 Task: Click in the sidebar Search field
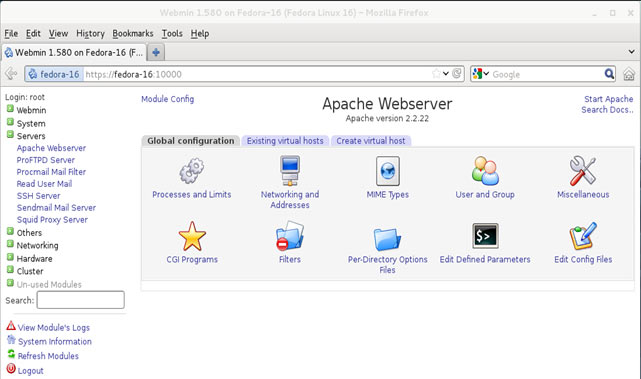pos(81,300)
